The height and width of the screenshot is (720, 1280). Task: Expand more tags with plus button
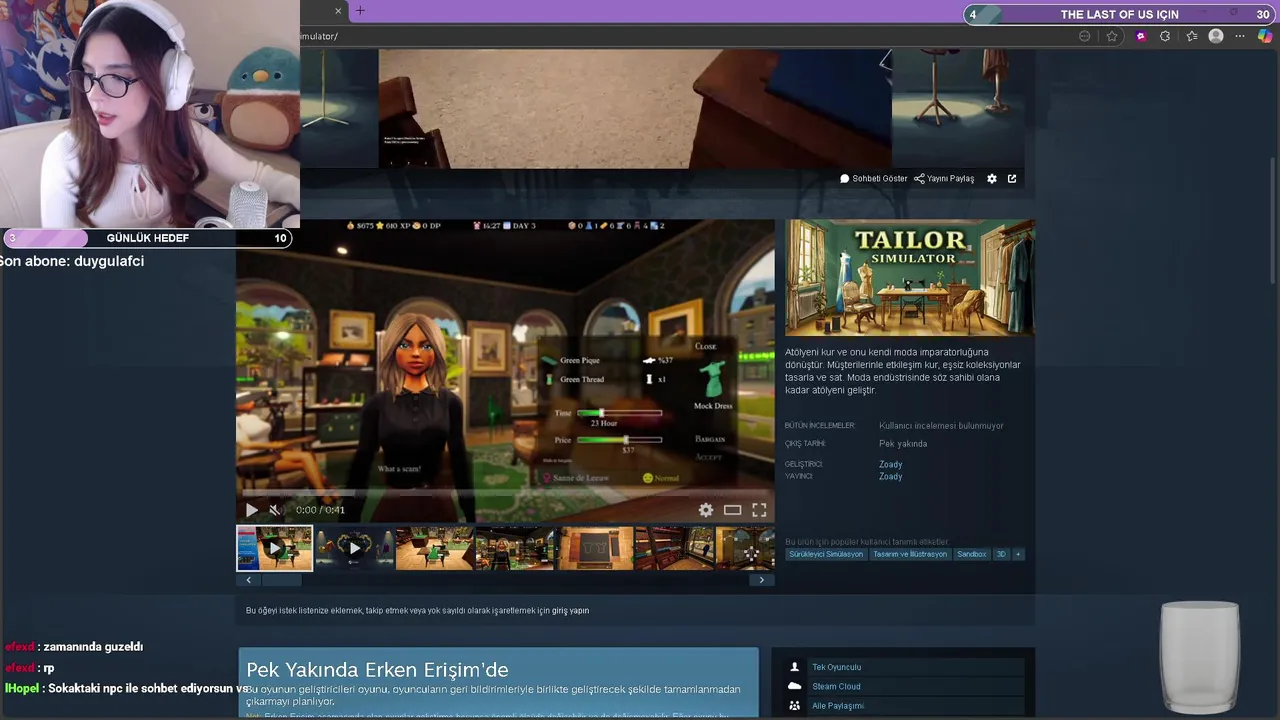tap(1018, 554)
